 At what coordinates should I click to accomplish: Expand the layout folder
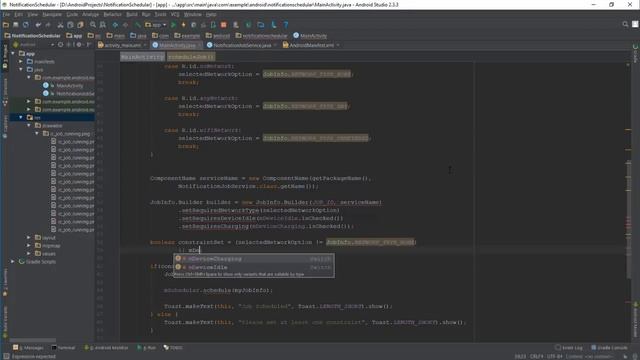click(x=29, y=238)
